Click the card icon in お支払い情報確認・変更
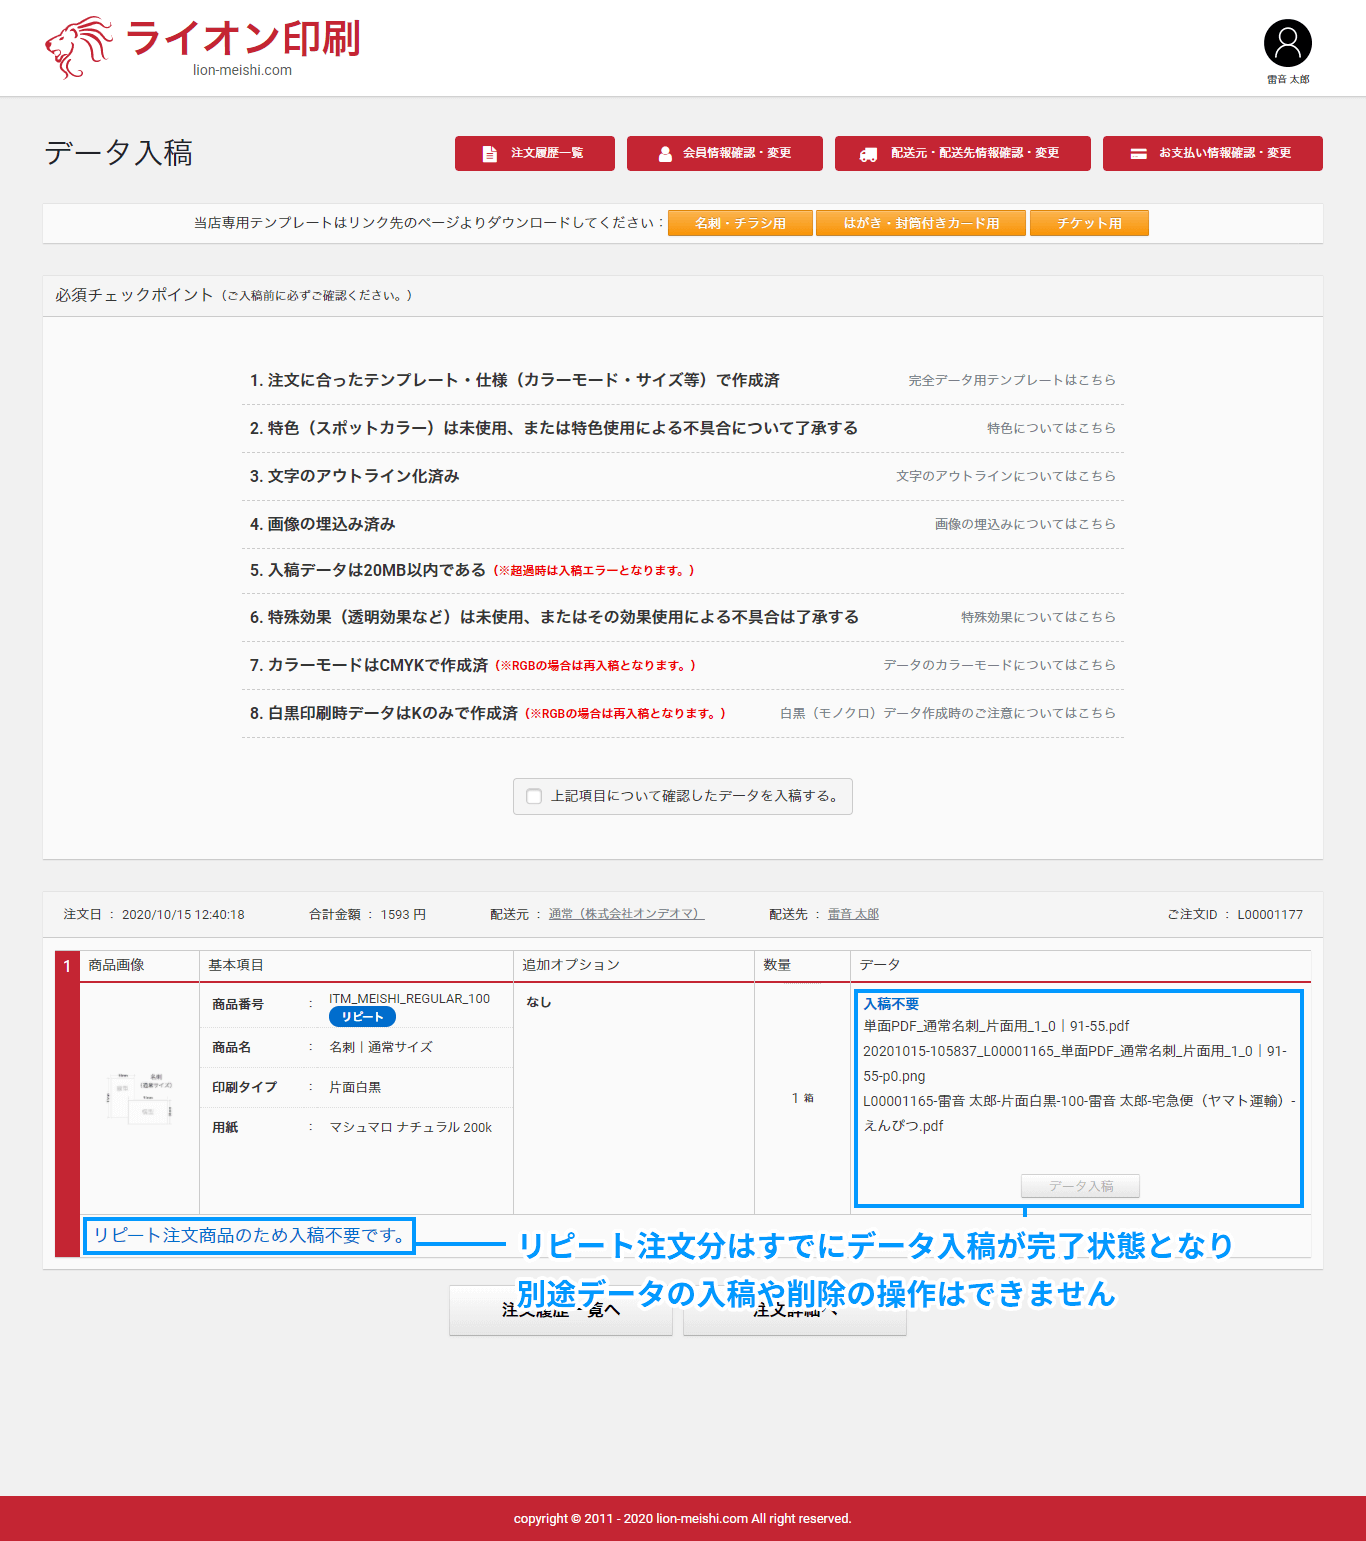The image size is (1366, 1541). tap(1138, 154)
